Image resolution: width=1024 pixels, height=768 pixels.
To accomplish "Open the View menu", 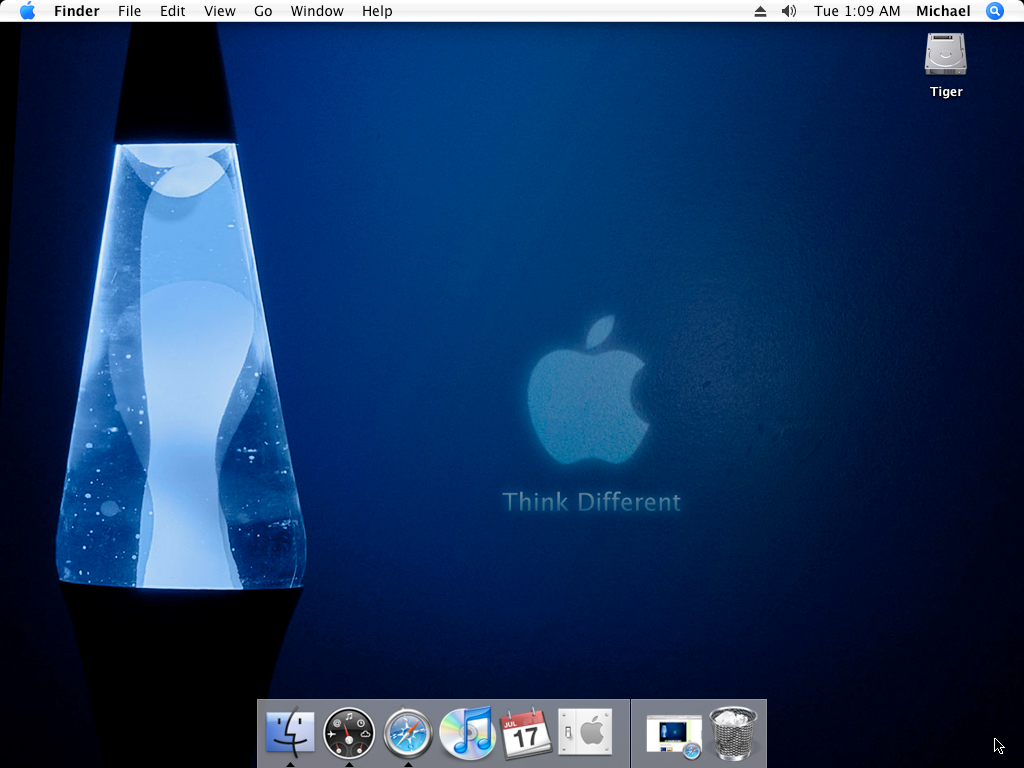I will click(219, 11).
